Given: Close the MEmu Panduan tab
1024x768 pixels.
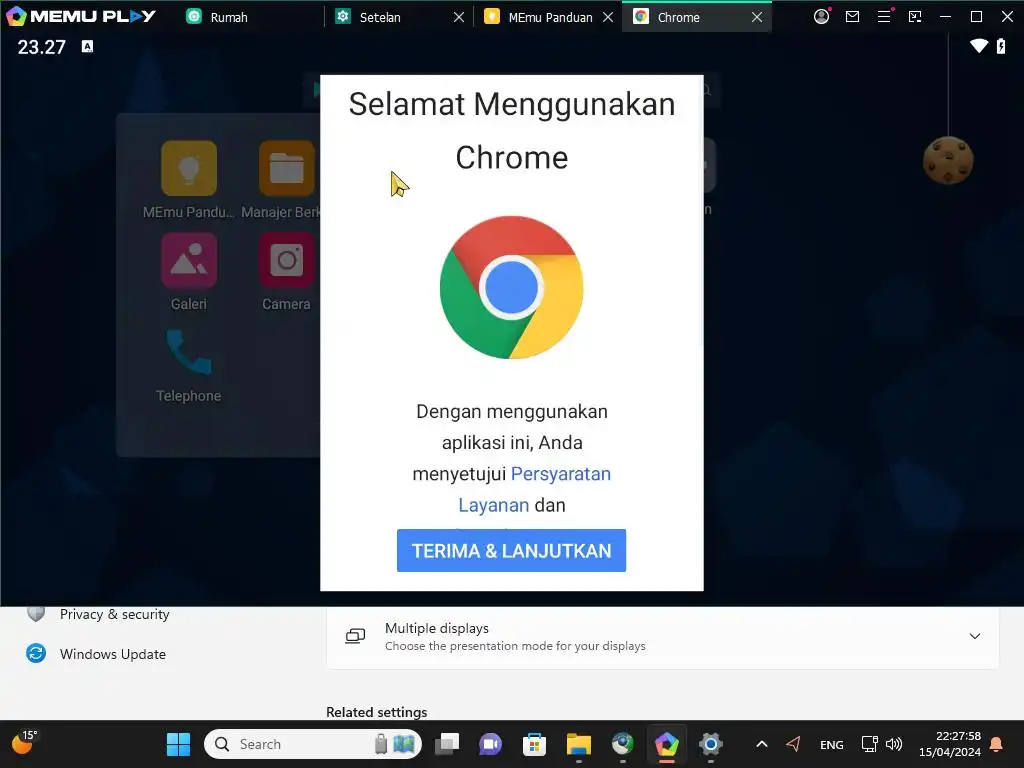Looking at the screenshot, I should [x=608, y=17].
